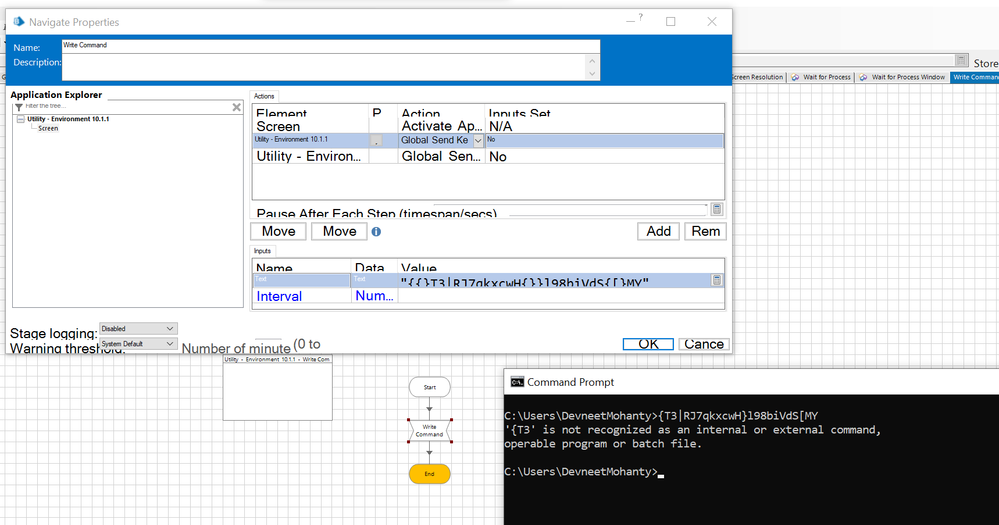The height and width of the screenshot is (525, 999).
Task: Click the icon on Wait for Process tab
Action: (x=795, y=77)
